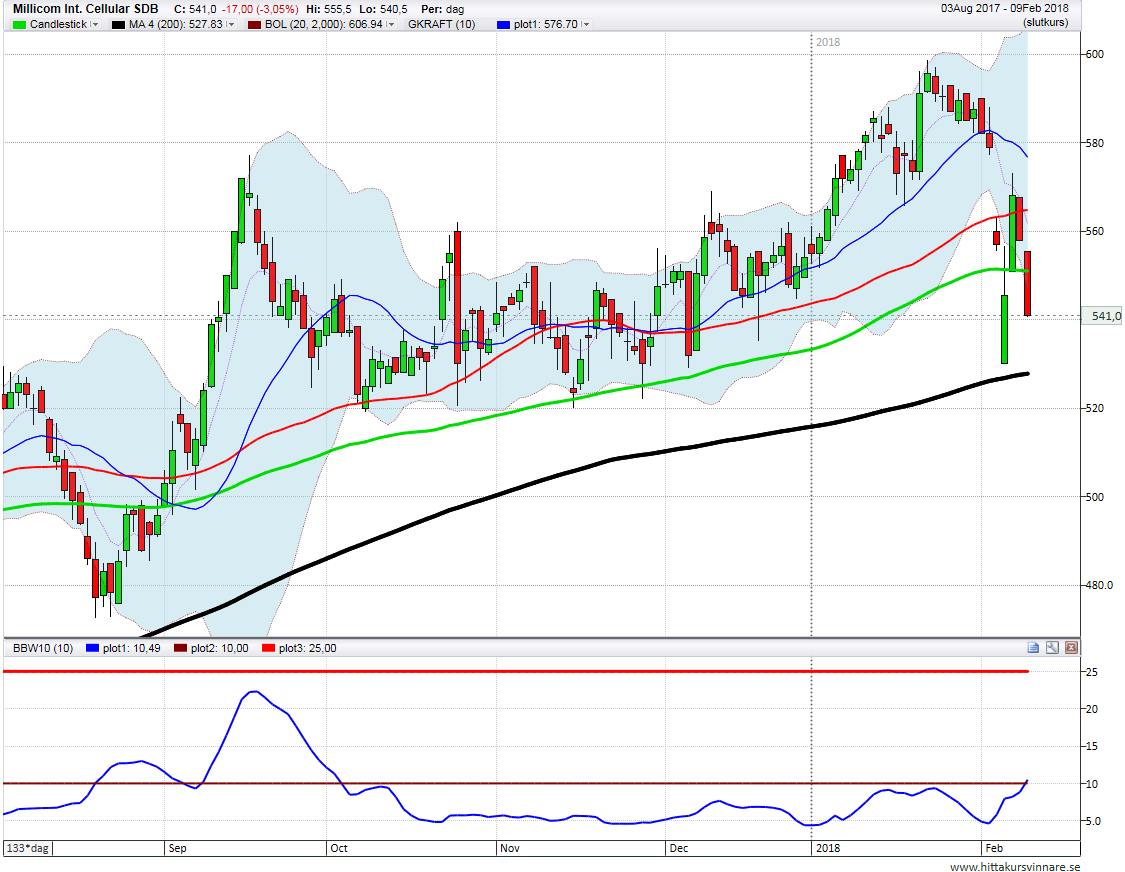
Task: Click the plot3: 25,00 label
Action: point(308,648)
